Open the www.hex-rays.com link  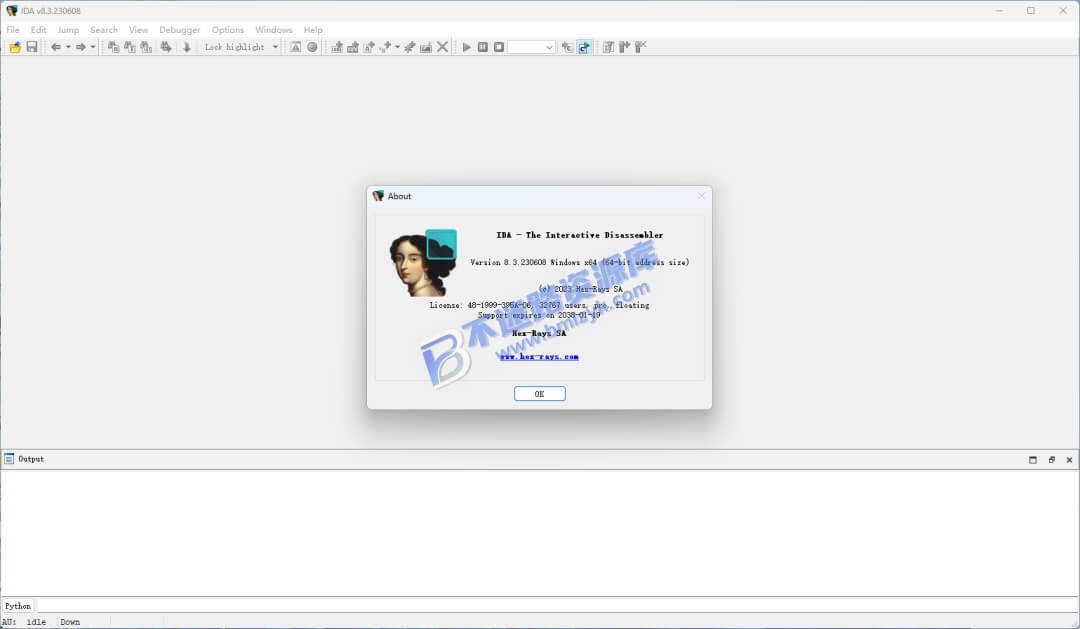[539, 356]
